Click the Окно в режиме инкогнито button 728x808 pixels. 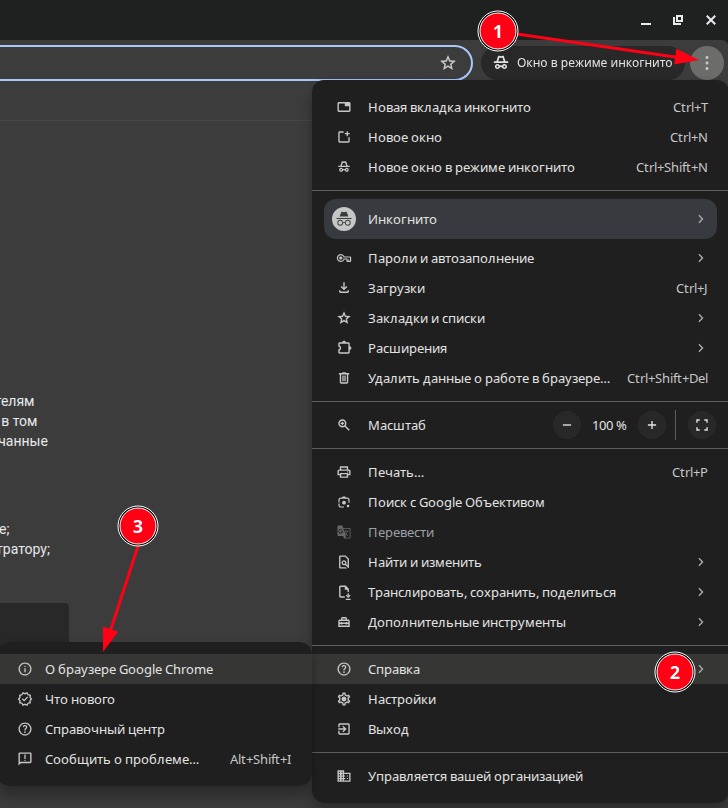[x=583, y=63]
